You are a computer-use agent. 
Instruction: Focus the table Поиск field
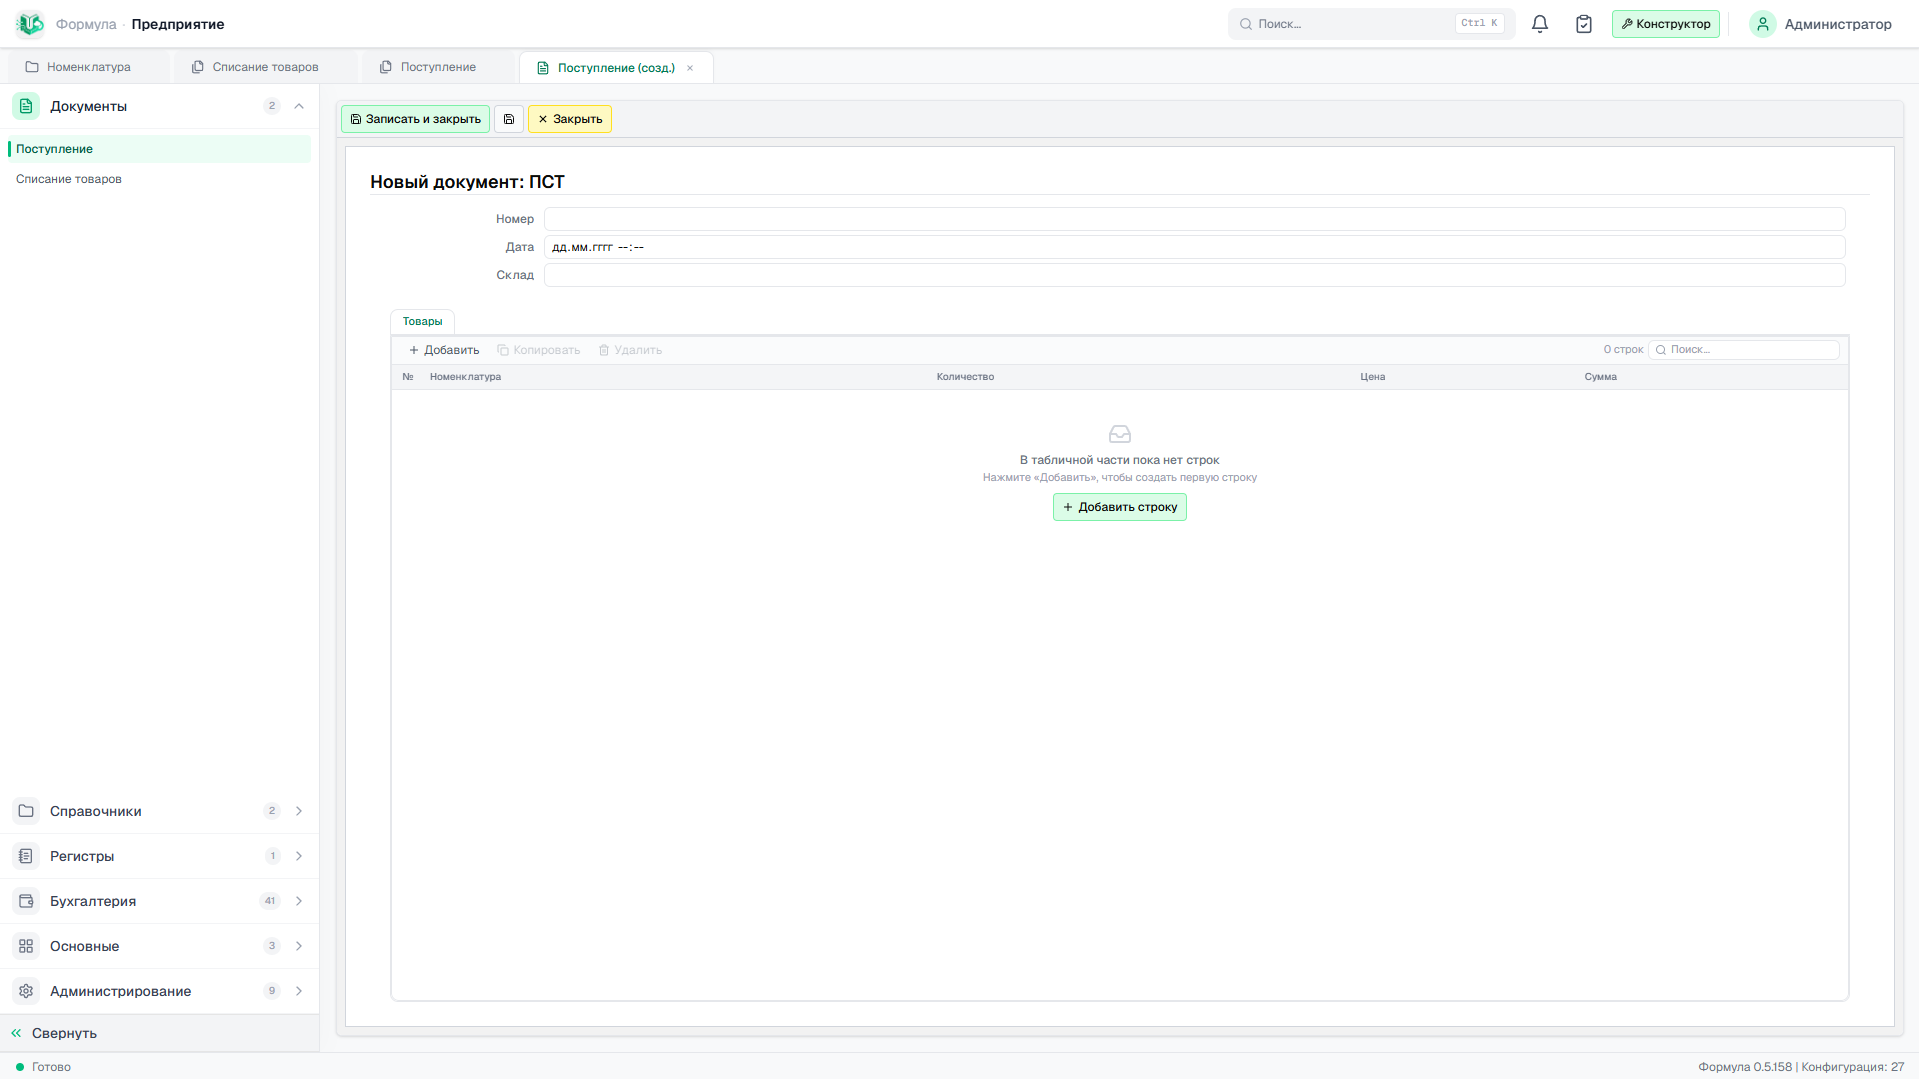[x=1744, y=350]
